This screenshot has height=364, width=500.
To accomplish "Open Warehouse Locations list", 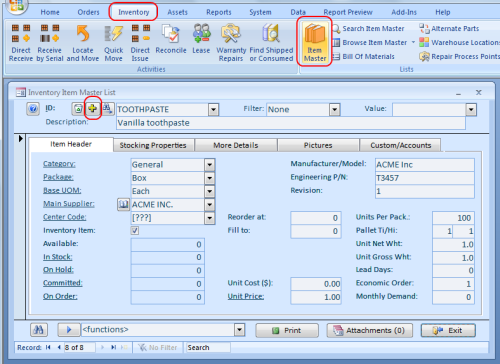I will tap(459, 43).
